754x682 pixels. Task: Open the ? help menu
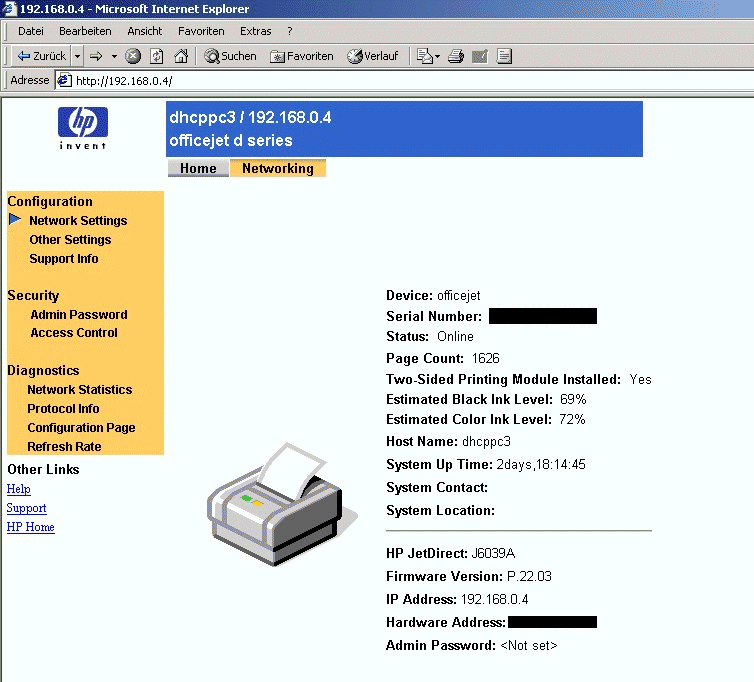289,31
